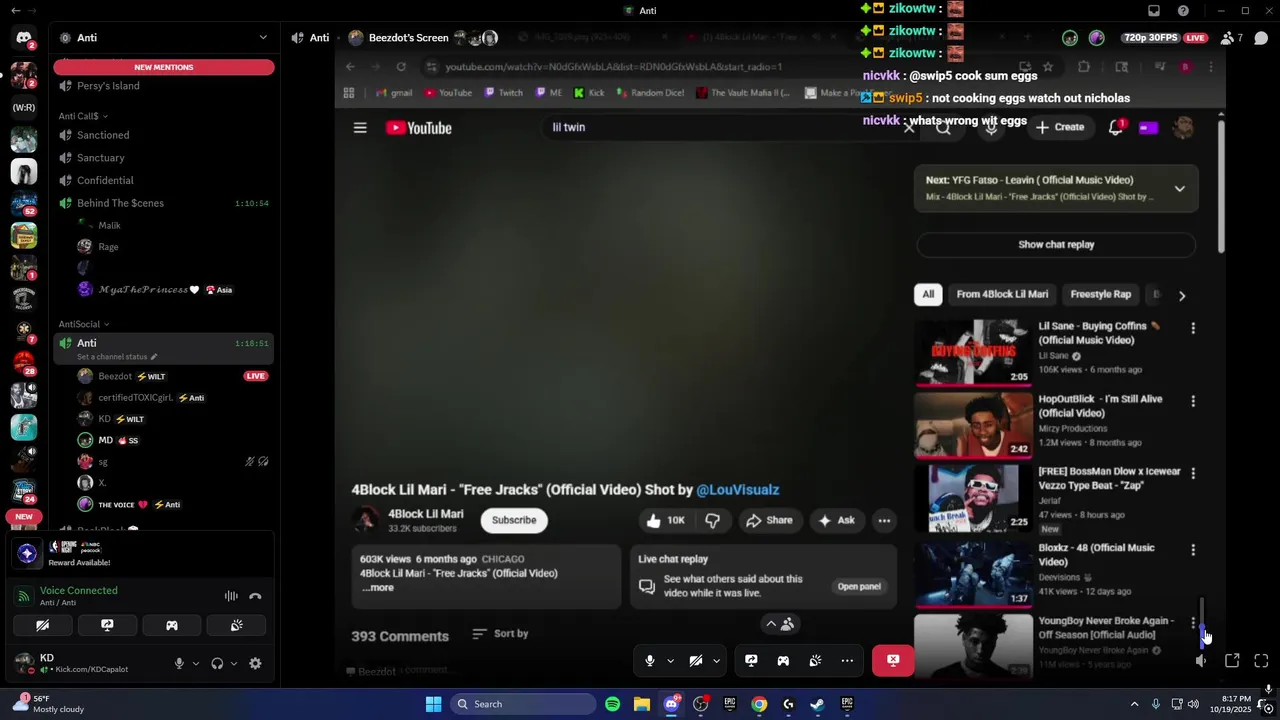Screen dimensions: 1280x720
Task: Toggle stream overlay microphone mute
Action: point(650,661)
